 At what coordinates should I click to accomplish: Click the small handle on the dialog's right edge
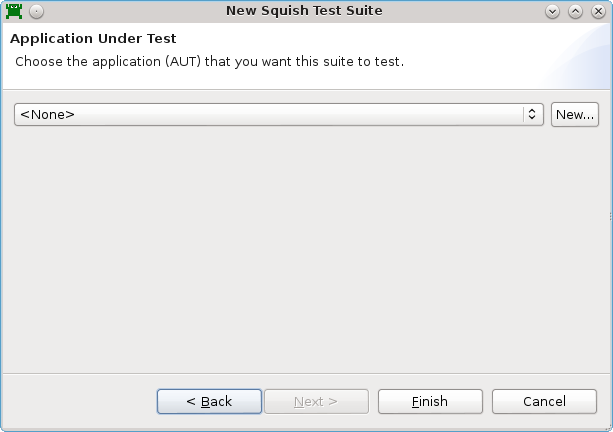click(610, 216)
